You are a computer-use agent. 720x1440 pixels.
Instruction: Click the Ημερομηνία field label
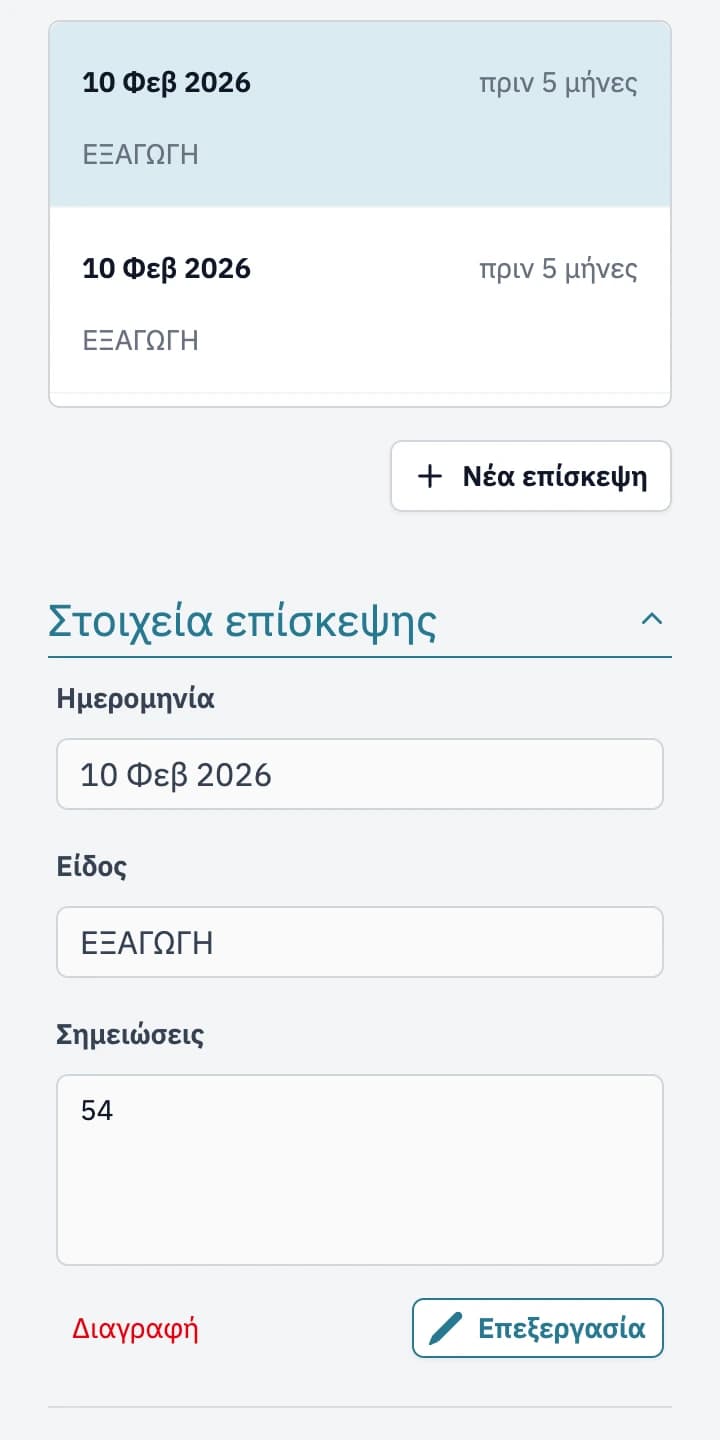pos(136,699)
